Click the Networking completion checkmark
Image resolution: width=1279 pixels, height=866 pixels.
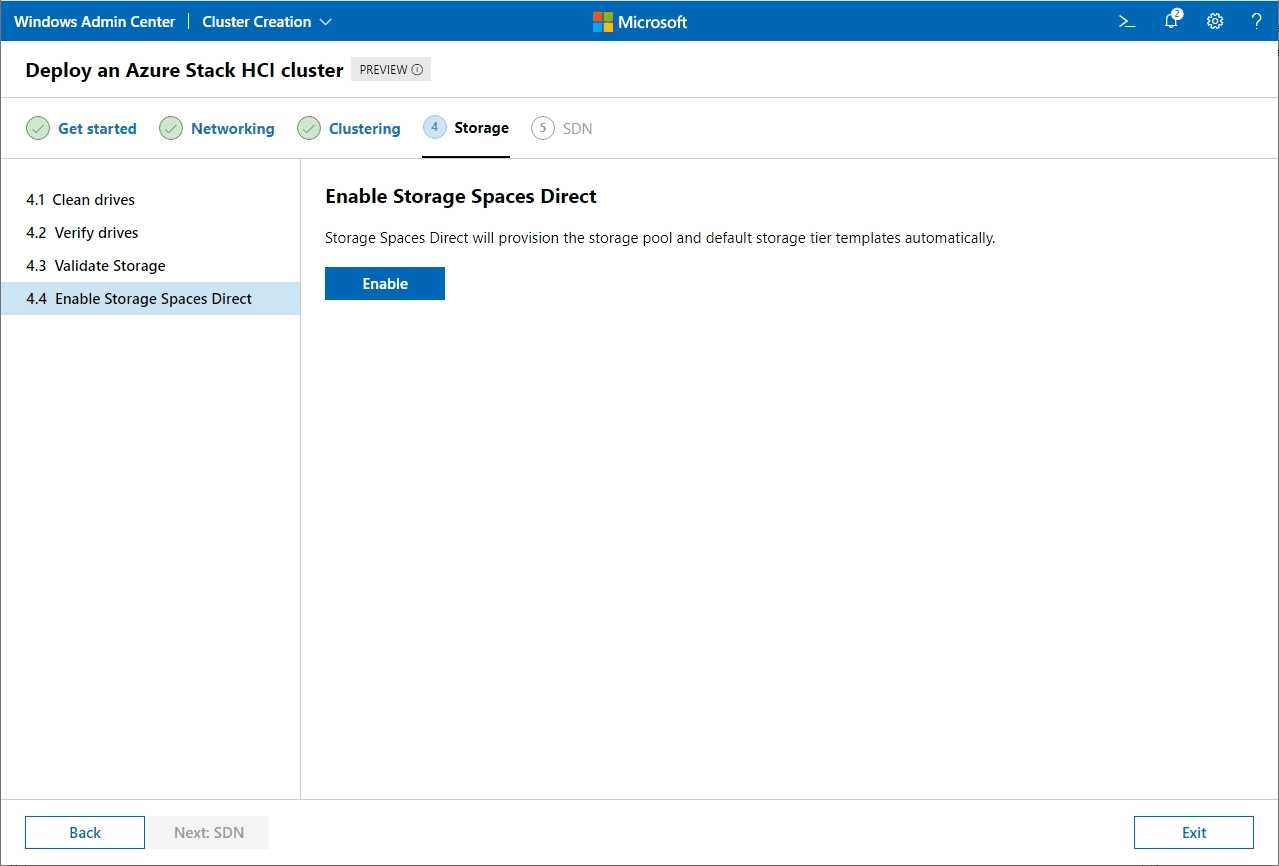point(170,128)
